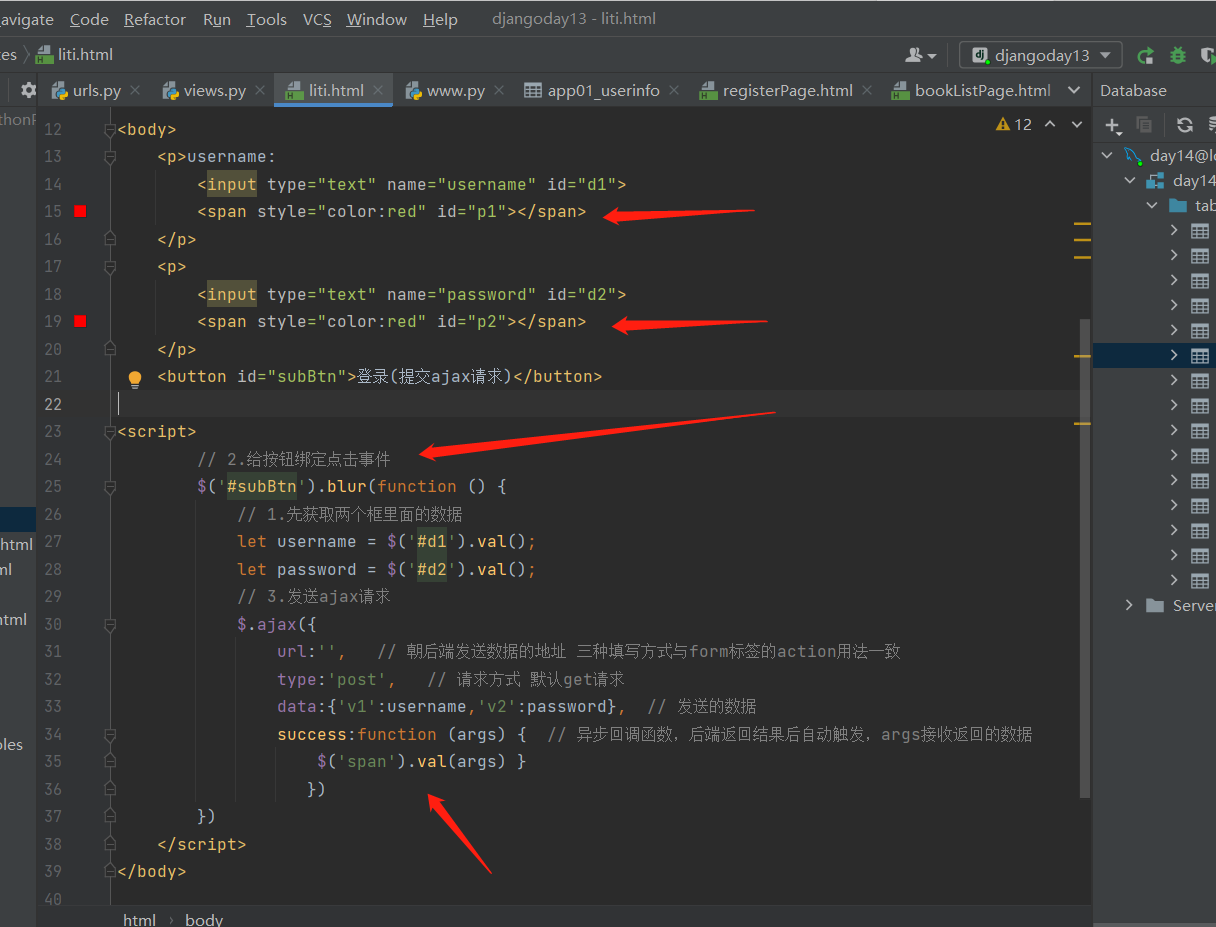Screen dimensions: 1216x927
Task: Close the app01_userinfo tab
Action: [x=675, y=90]
